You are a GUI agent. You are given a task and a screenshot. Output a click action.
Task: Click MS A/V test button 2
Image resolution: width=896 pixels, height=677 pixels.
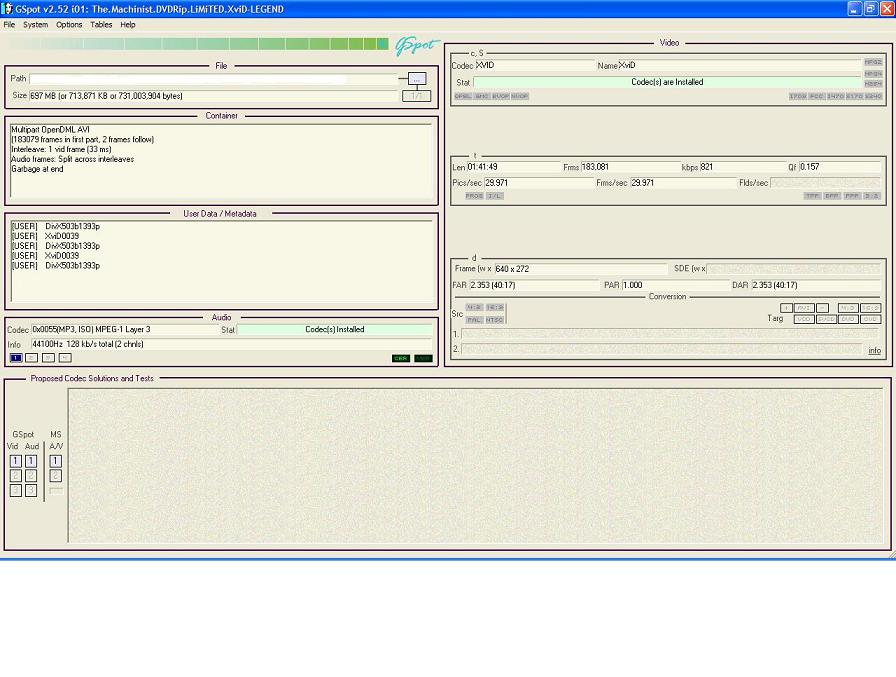point(55,476)
